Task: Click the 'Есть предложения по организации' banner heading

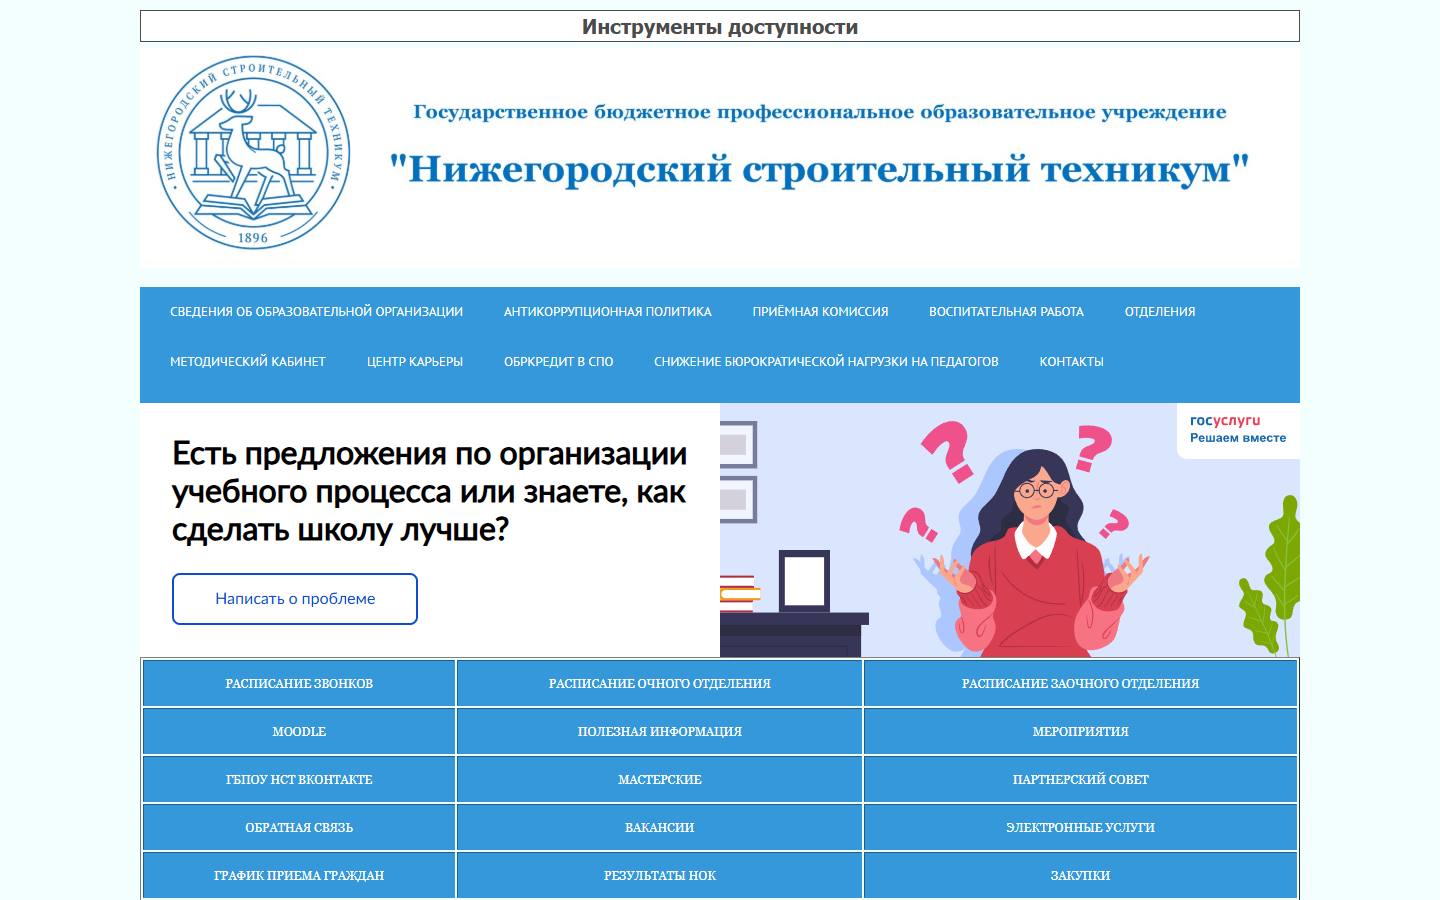Action: [x=430, y=491]
